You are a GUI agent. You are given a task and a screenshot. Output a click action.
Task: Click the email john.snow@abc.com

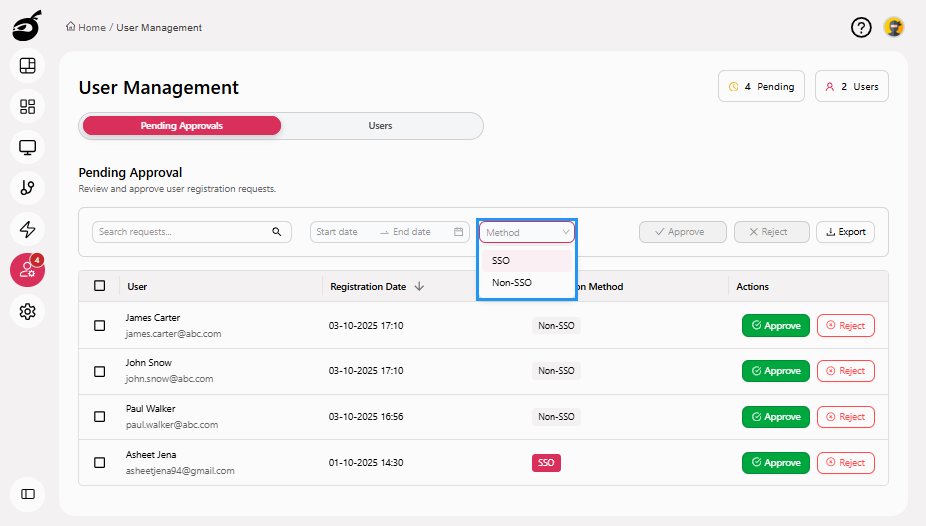pyautogui.click(x=169, y=379)
